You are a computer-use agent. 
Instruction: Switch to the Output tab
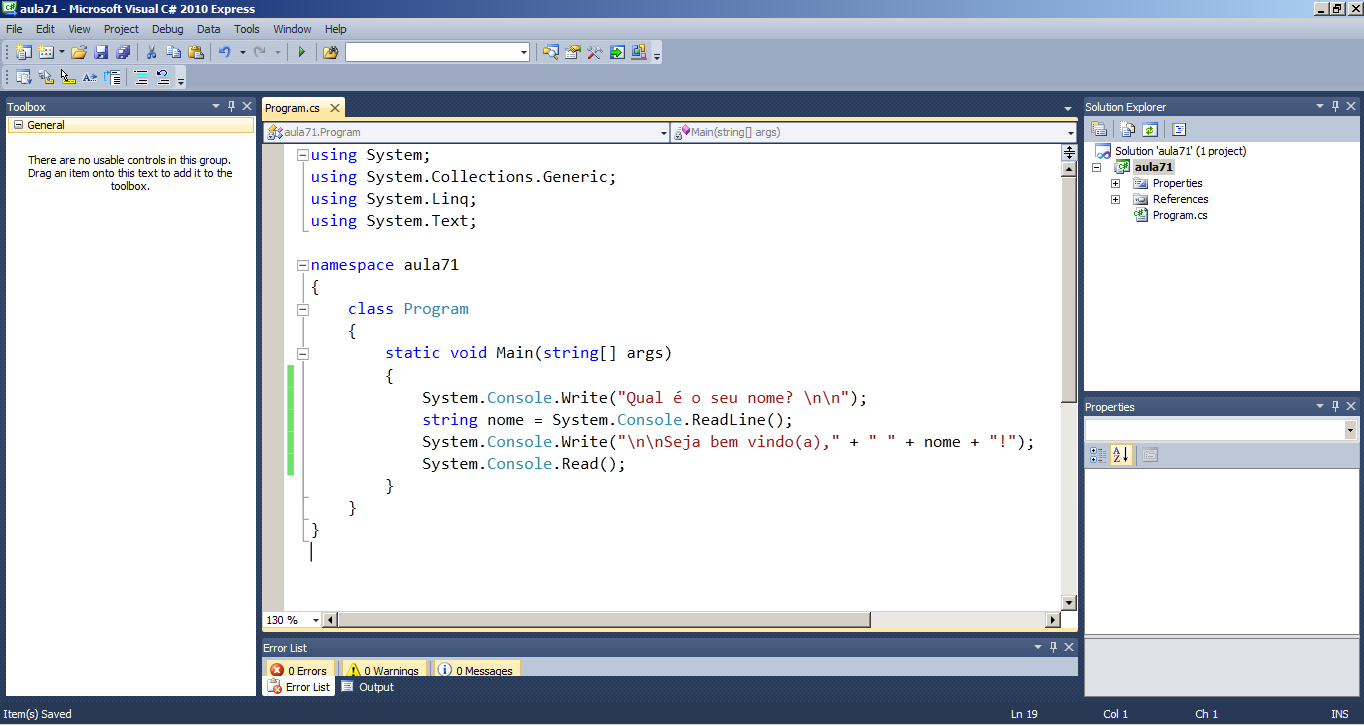point(368,687)
